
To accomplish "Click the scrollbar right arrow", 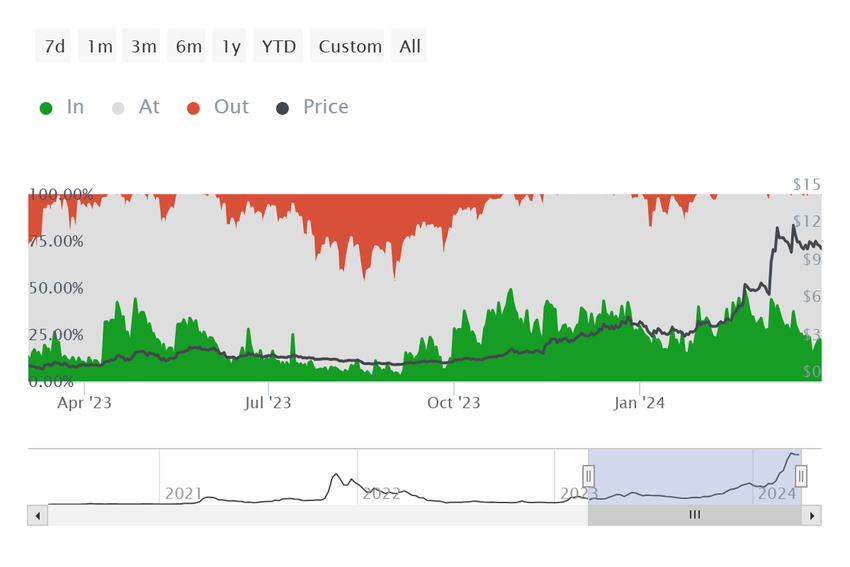I will (x=812, y=516).
